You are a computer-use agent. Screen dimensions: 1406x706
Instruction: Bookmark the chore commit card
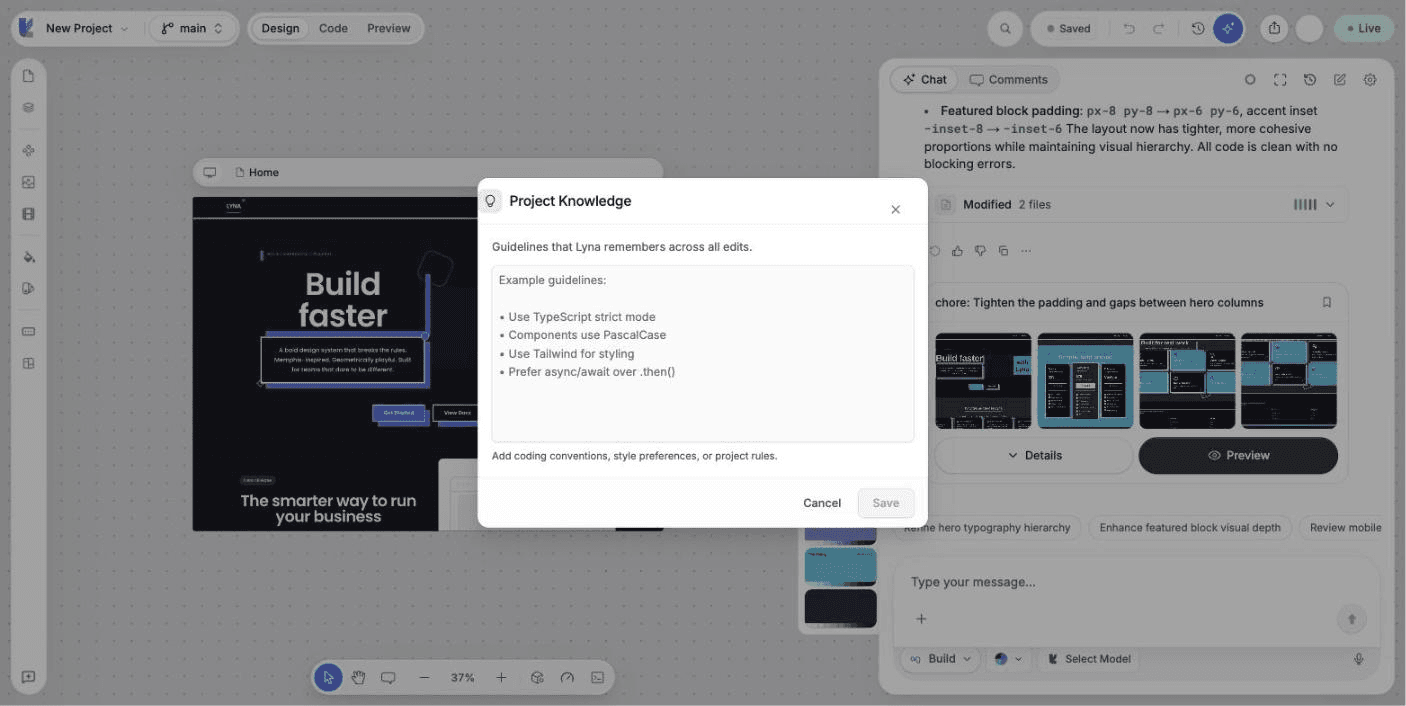tap(1327, 302)
